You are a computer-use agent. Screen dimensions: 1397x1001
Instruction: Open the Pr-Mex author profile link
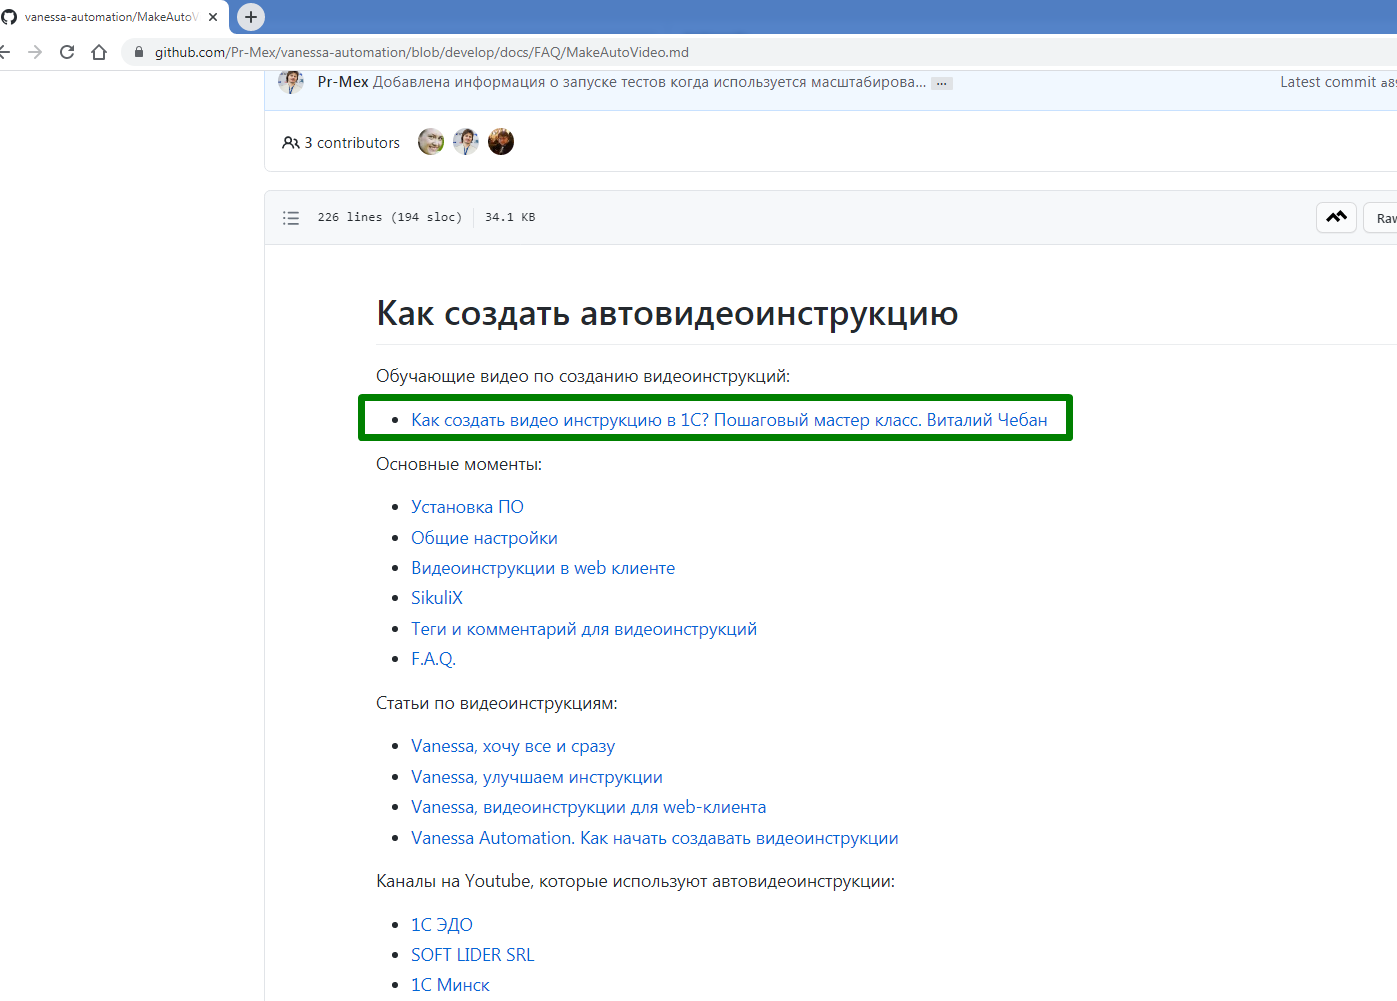pyautogui.click(x=343, y=82)
